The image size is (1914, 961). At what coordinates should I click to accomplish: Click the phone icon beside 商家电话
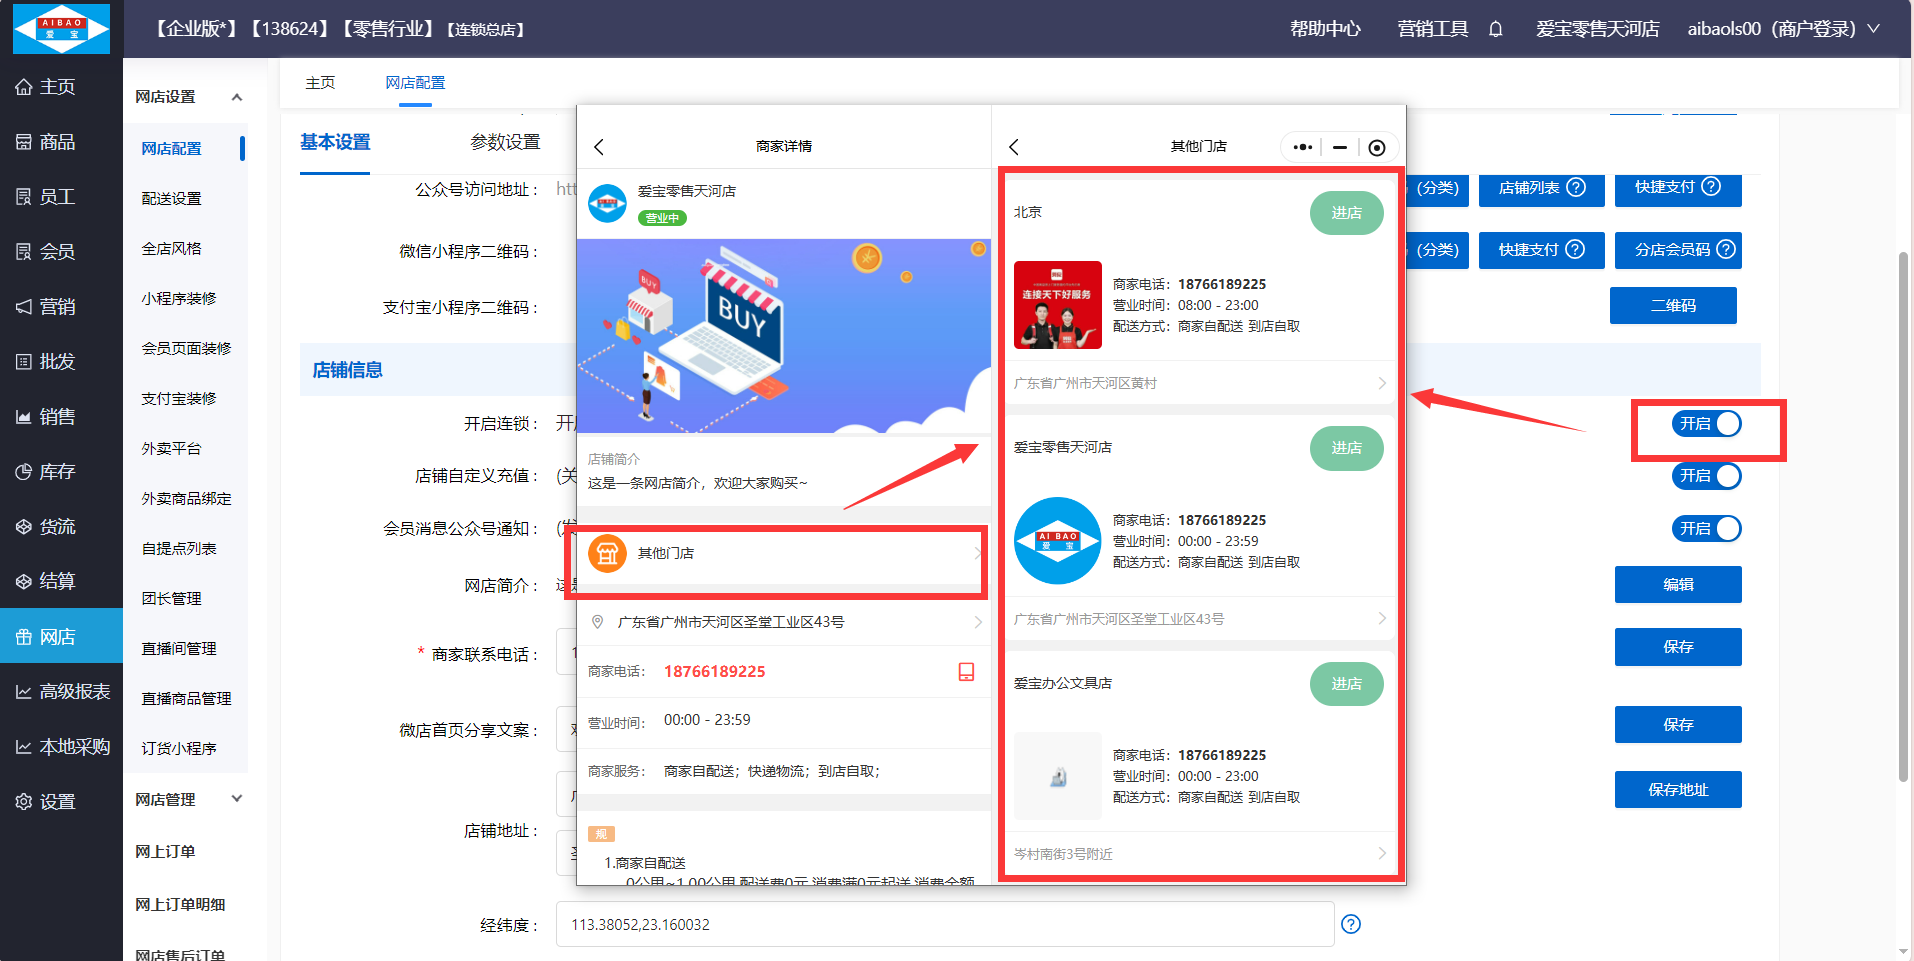point(966,672)
